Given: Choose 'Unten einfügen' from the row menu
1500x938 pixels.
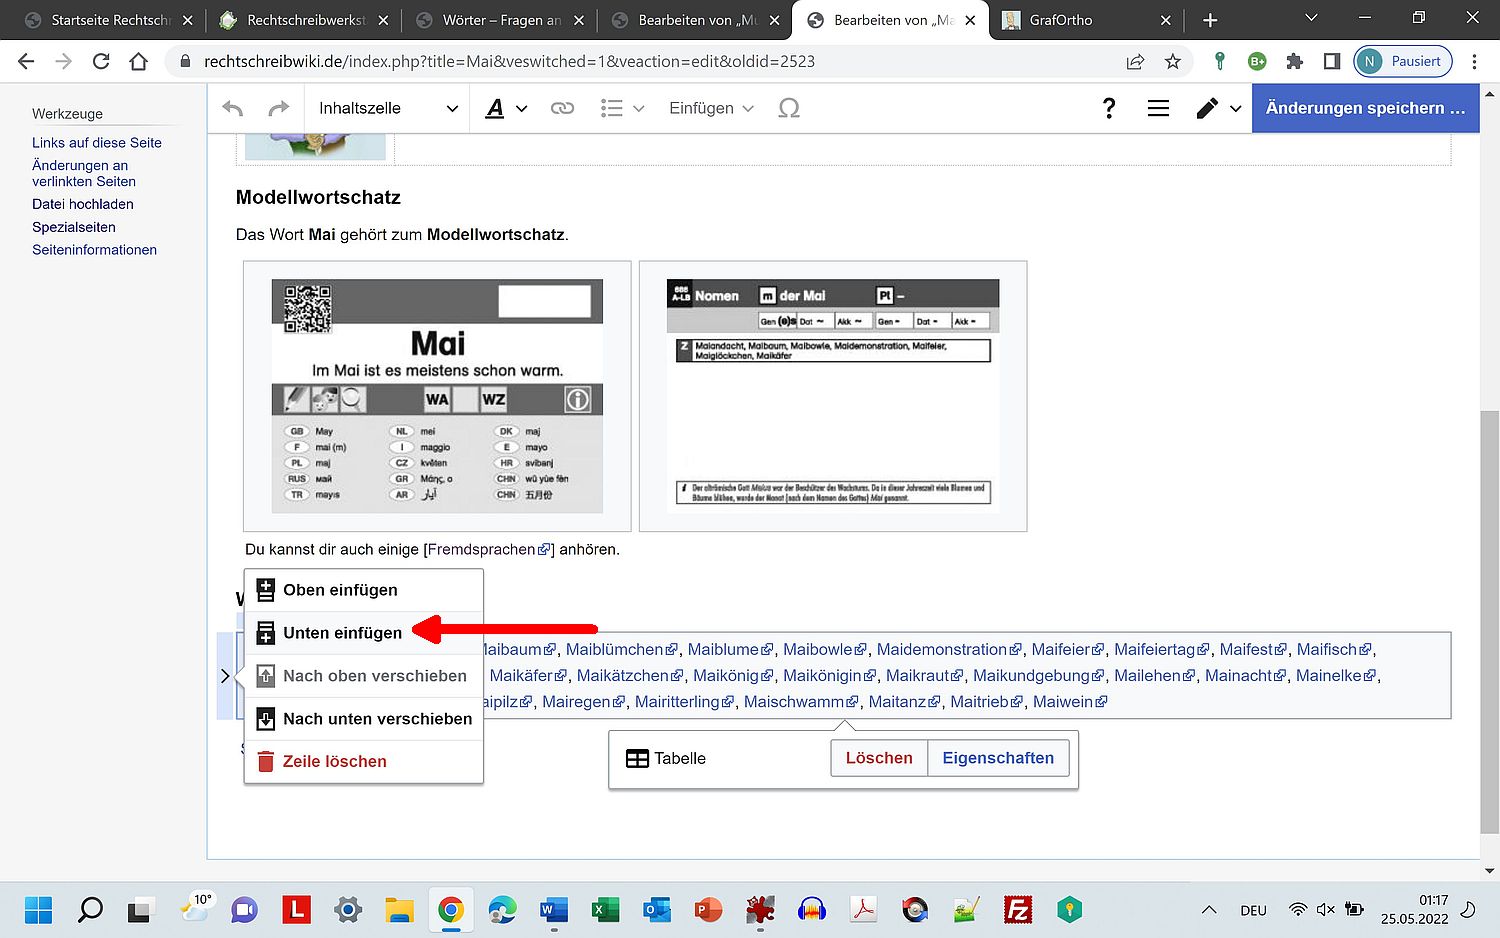Looking at the screenshot, I should pos(342,633).
